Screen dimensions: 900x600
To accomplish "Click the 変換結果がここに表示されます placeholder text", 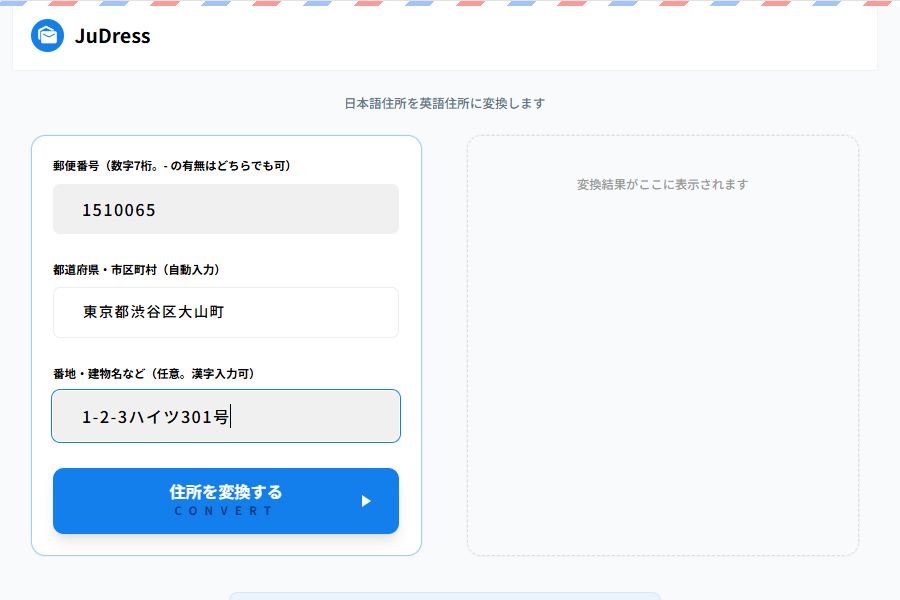I will tap(662, 185).
